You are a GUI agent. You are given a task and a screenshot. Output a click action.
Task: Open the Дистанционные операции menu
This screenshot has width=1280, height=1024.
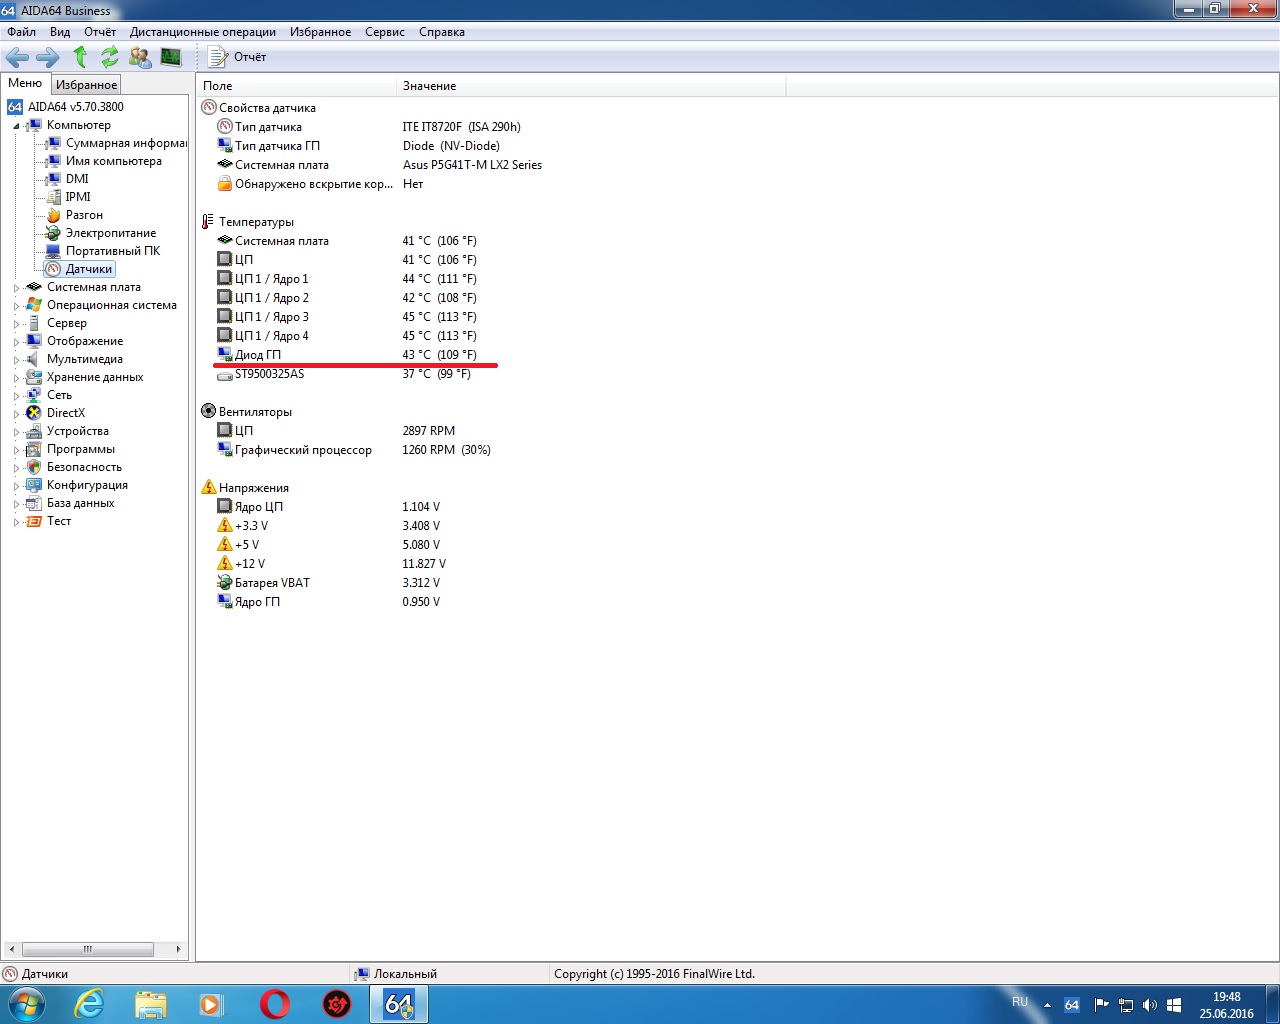click(203, 32)
